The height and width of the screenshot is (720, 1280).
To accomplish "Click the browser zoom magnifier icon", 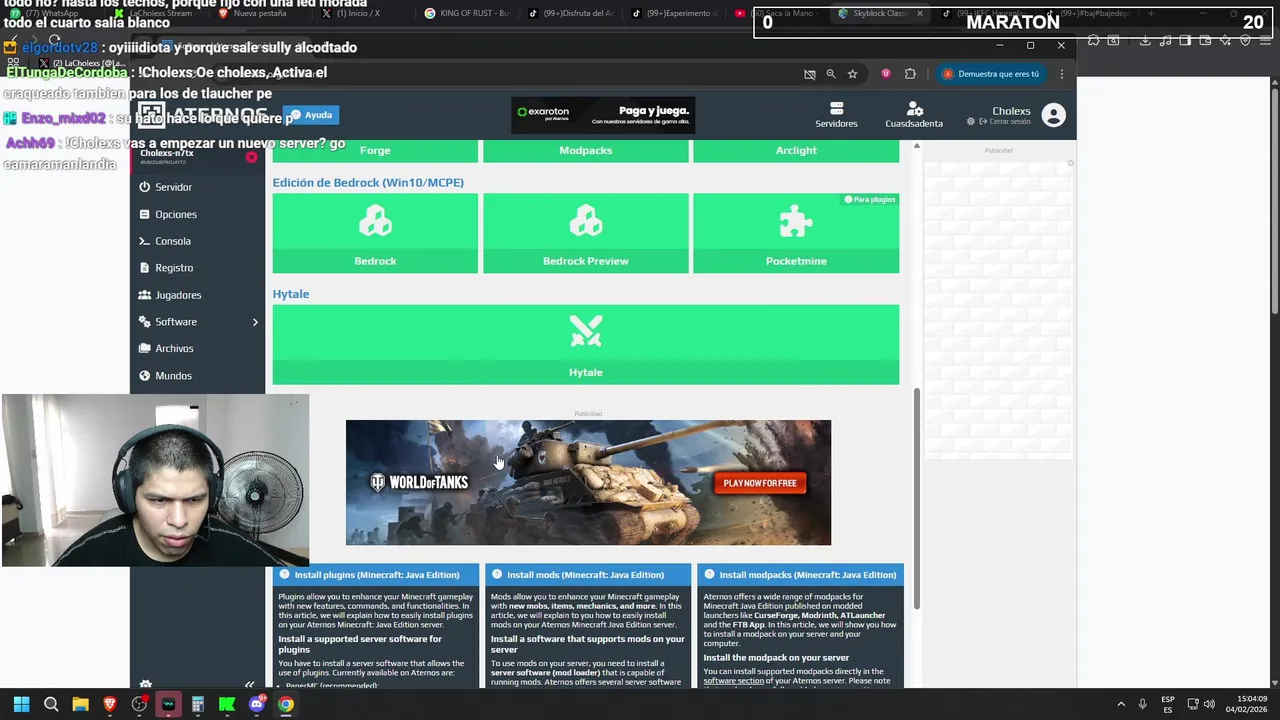I will coord(831,74).
